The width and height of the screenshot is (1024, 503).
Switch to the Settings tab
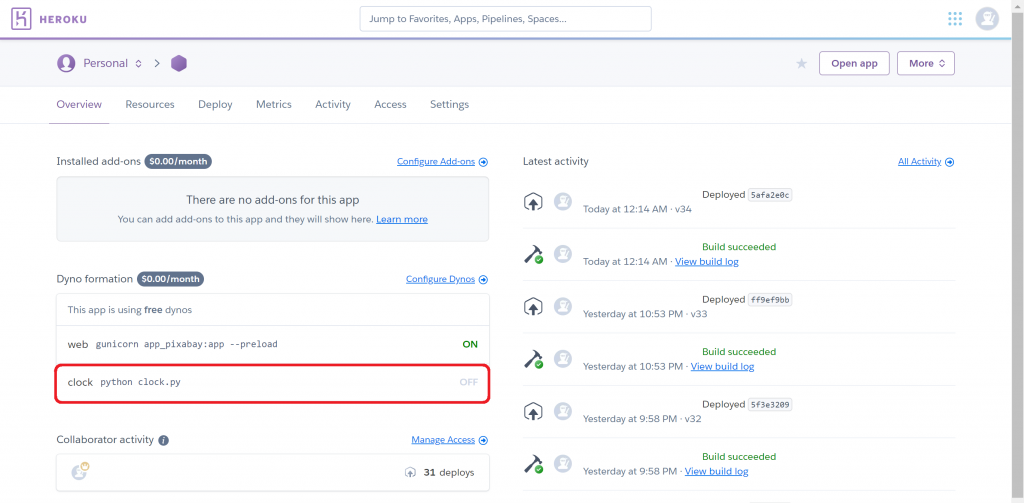449,105
